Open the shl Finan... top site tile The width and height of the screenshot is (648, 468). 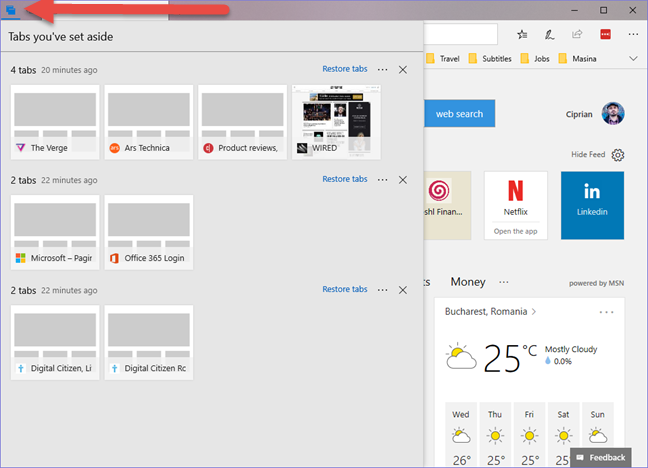point(448,205)
